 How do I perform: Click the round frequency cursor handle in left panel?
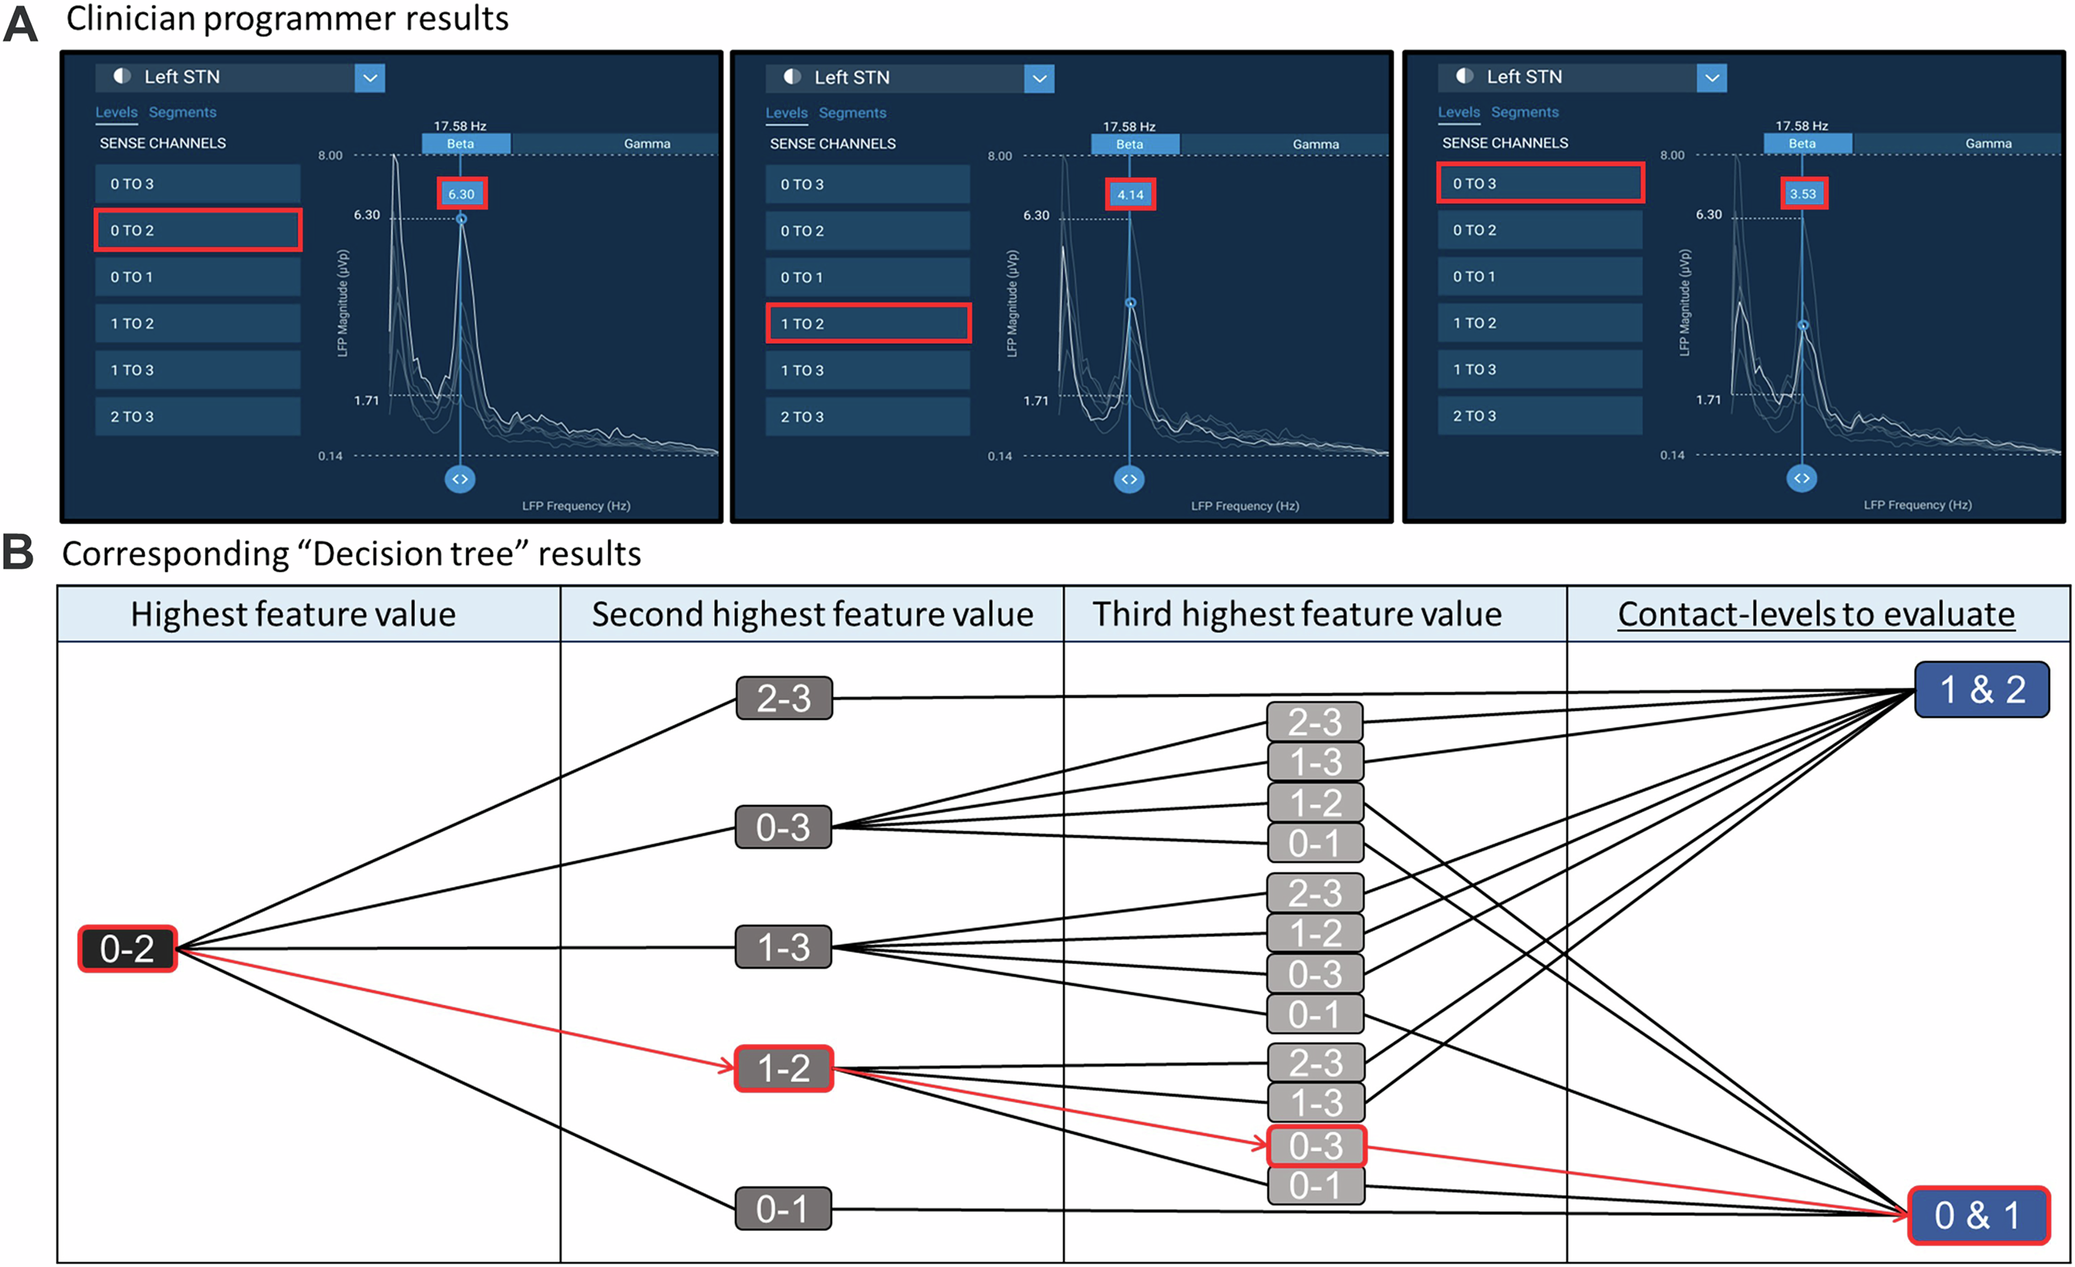[460, 479]
